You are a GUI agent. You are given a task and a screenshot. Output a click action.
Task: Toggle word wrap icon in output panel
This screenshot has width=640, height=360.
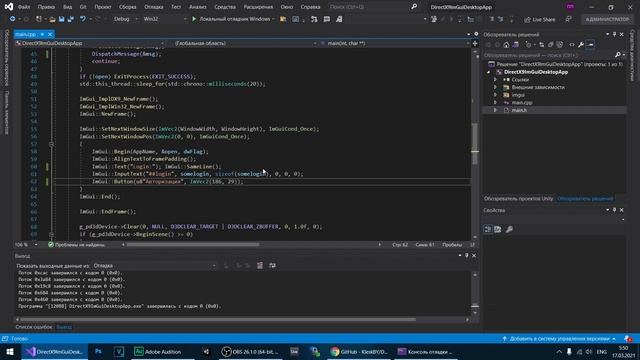point(272,266)
